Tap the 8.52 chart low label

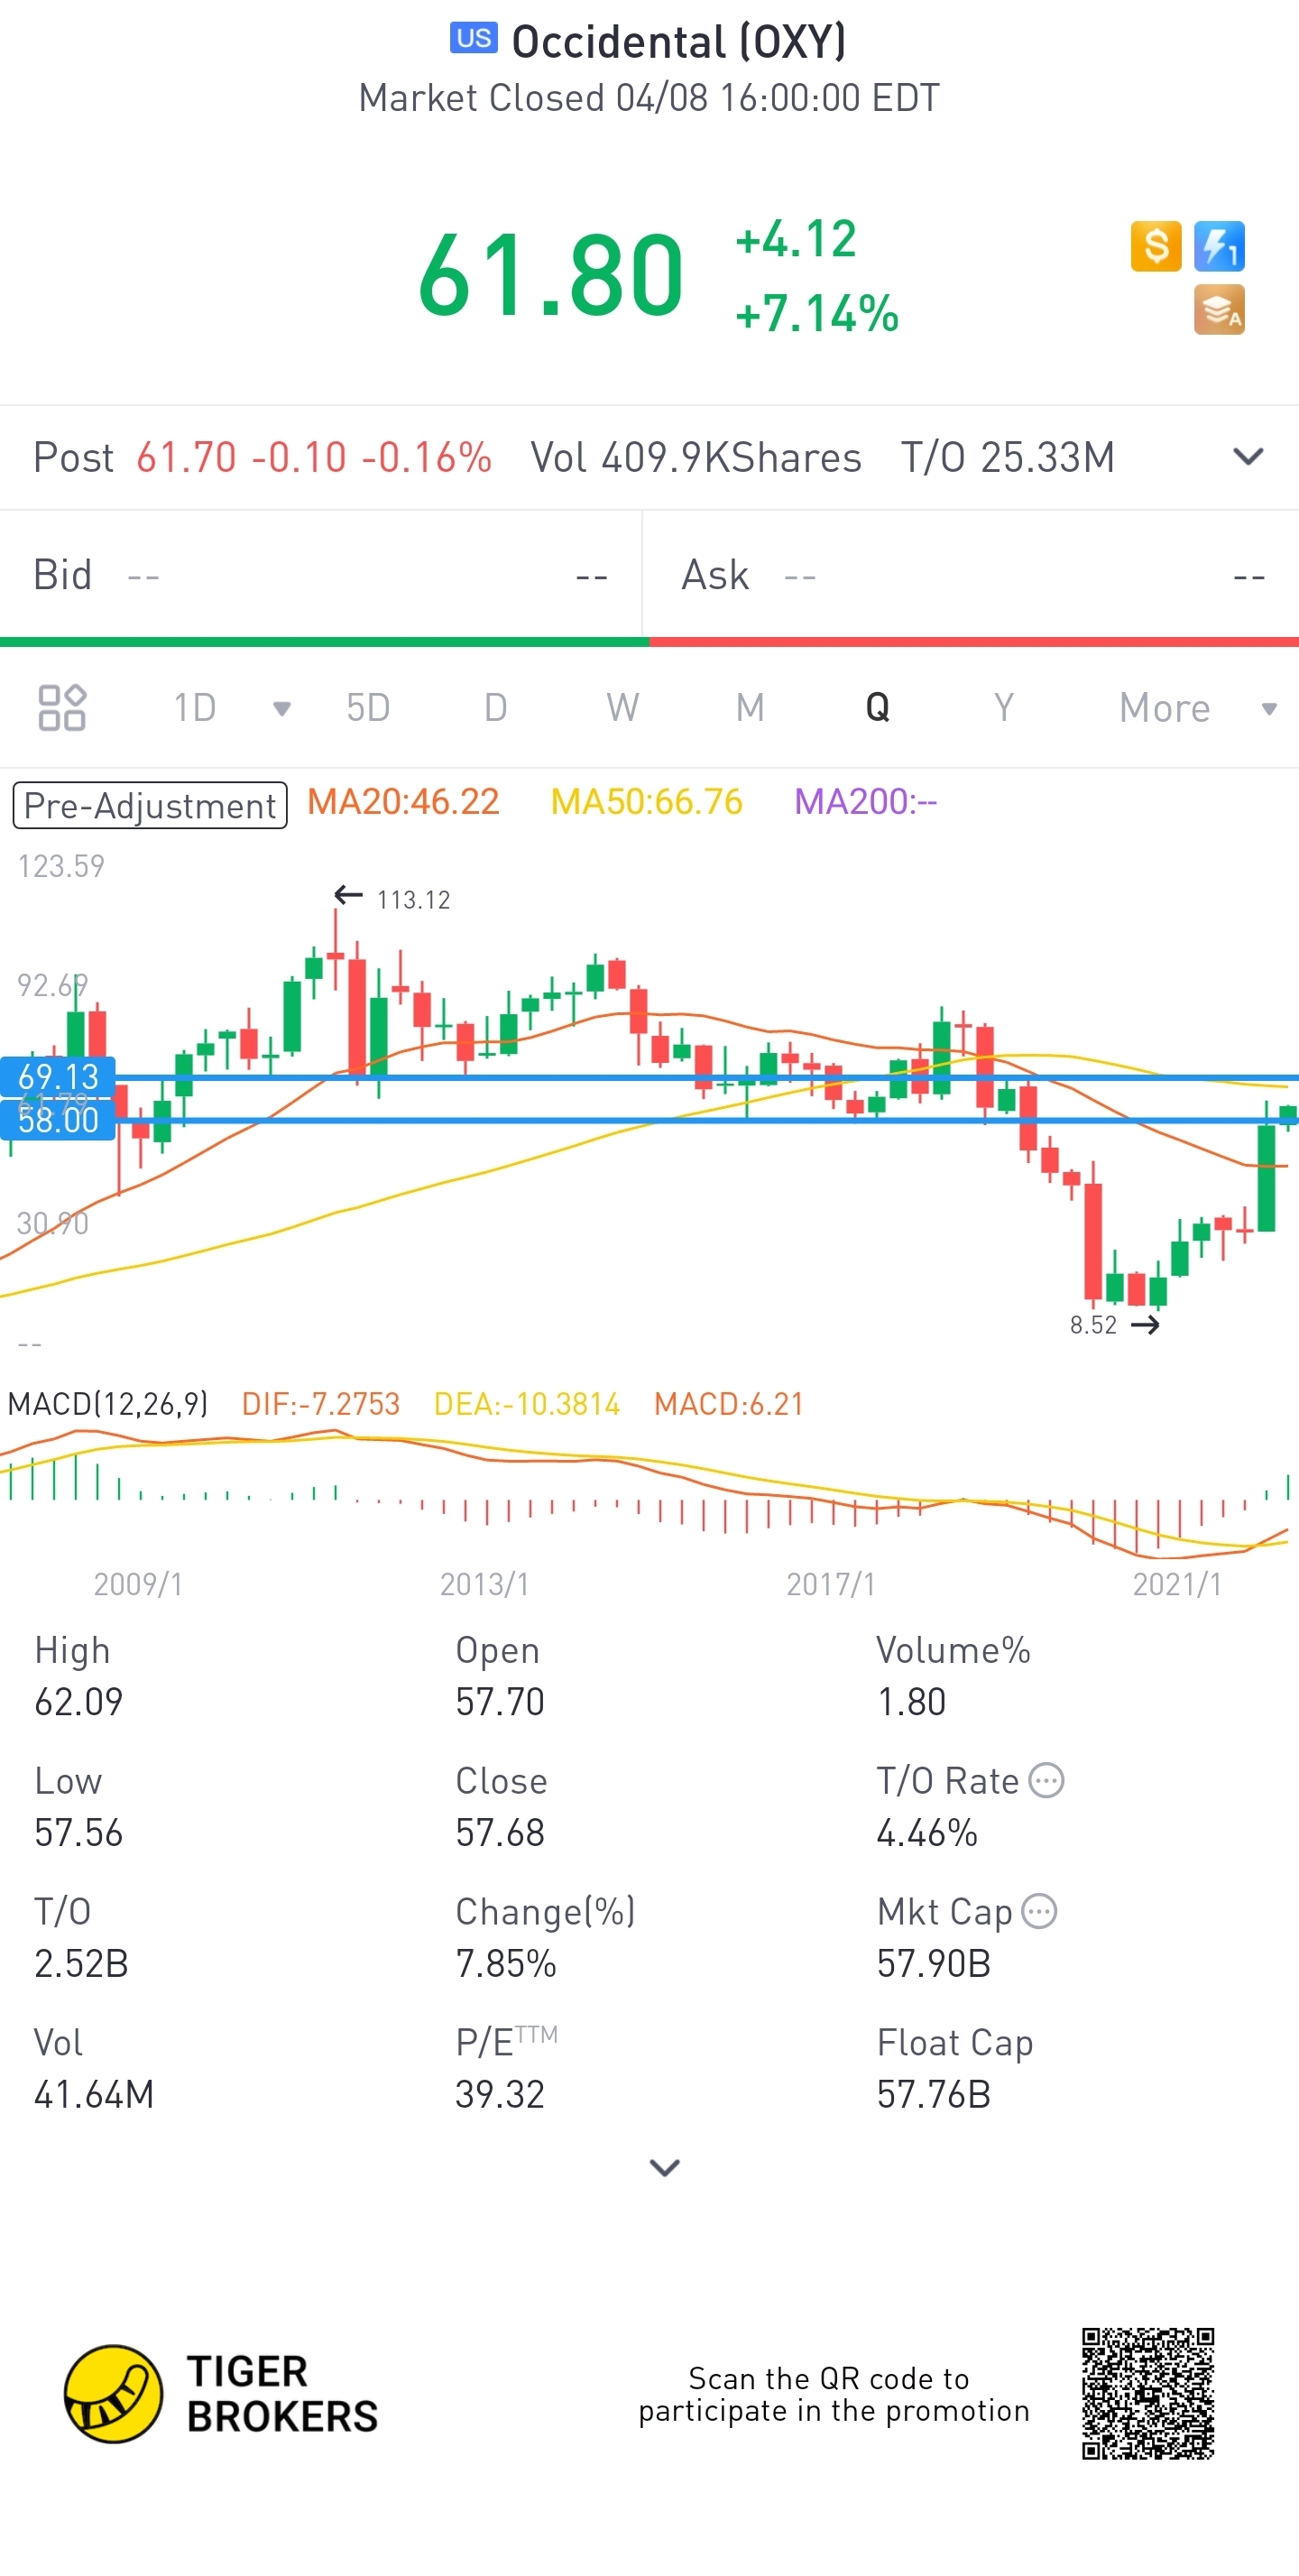coord(1093,1325)
